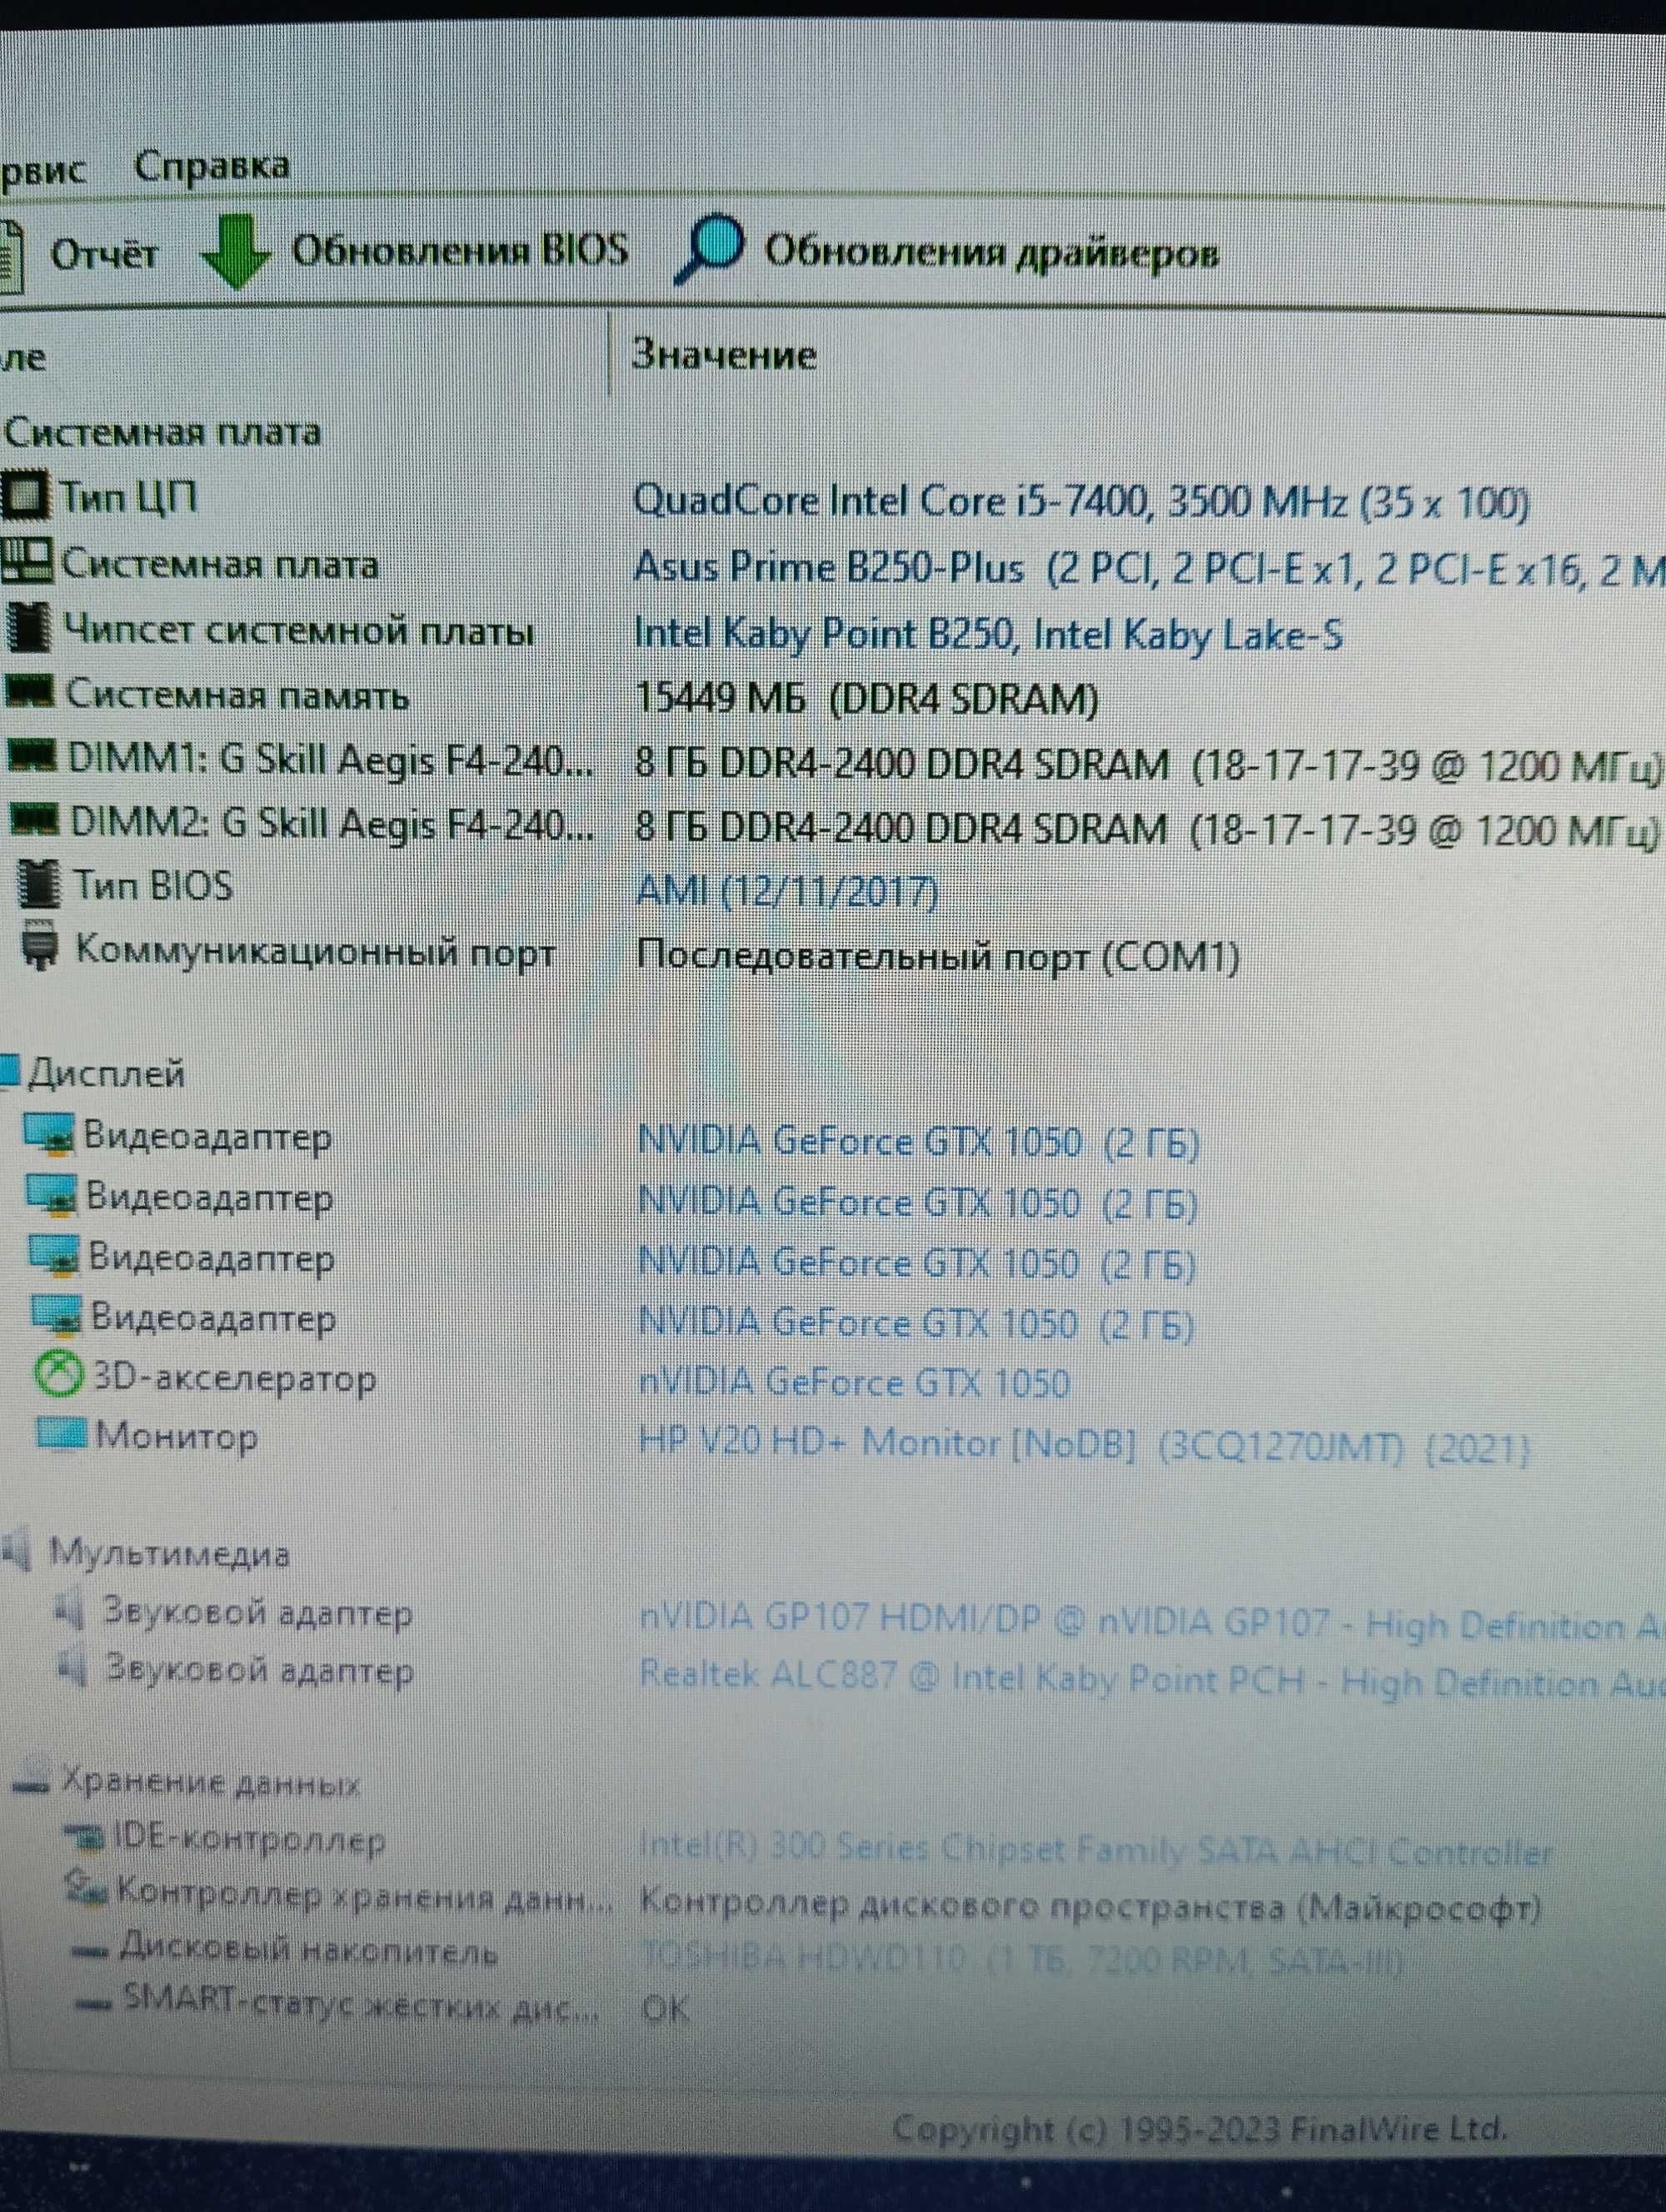1666x2212 pixels.
Task: Click the Контроллер хранения данных icon
Action: tap(85, 1891)
